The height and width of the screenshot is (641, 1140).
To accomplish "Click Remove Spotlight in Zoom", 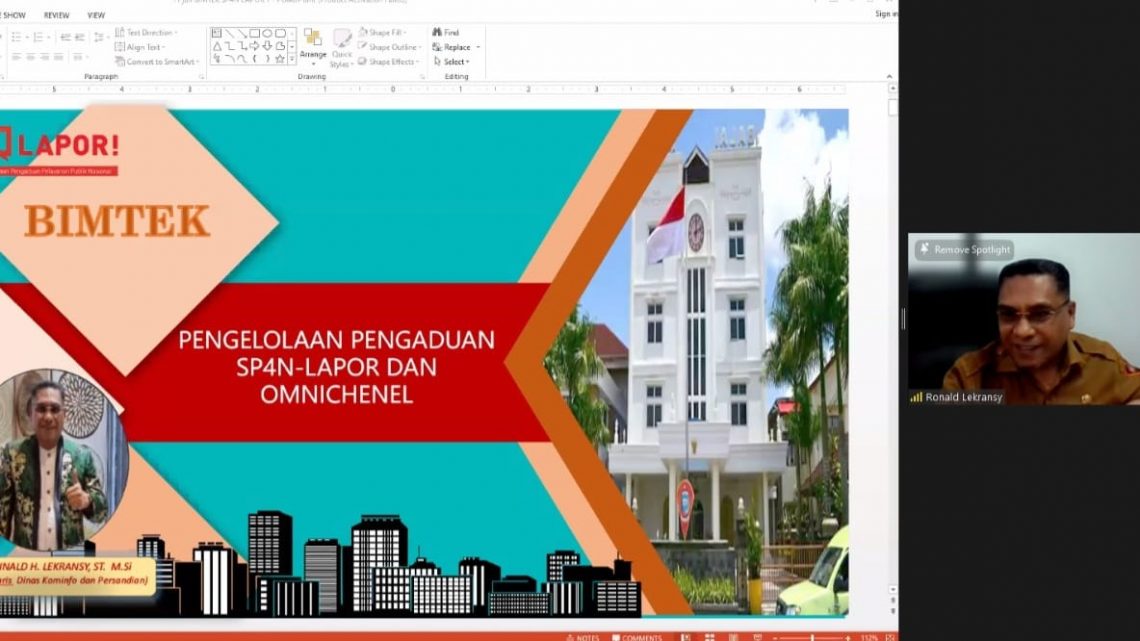I will [x=964, y=249].
